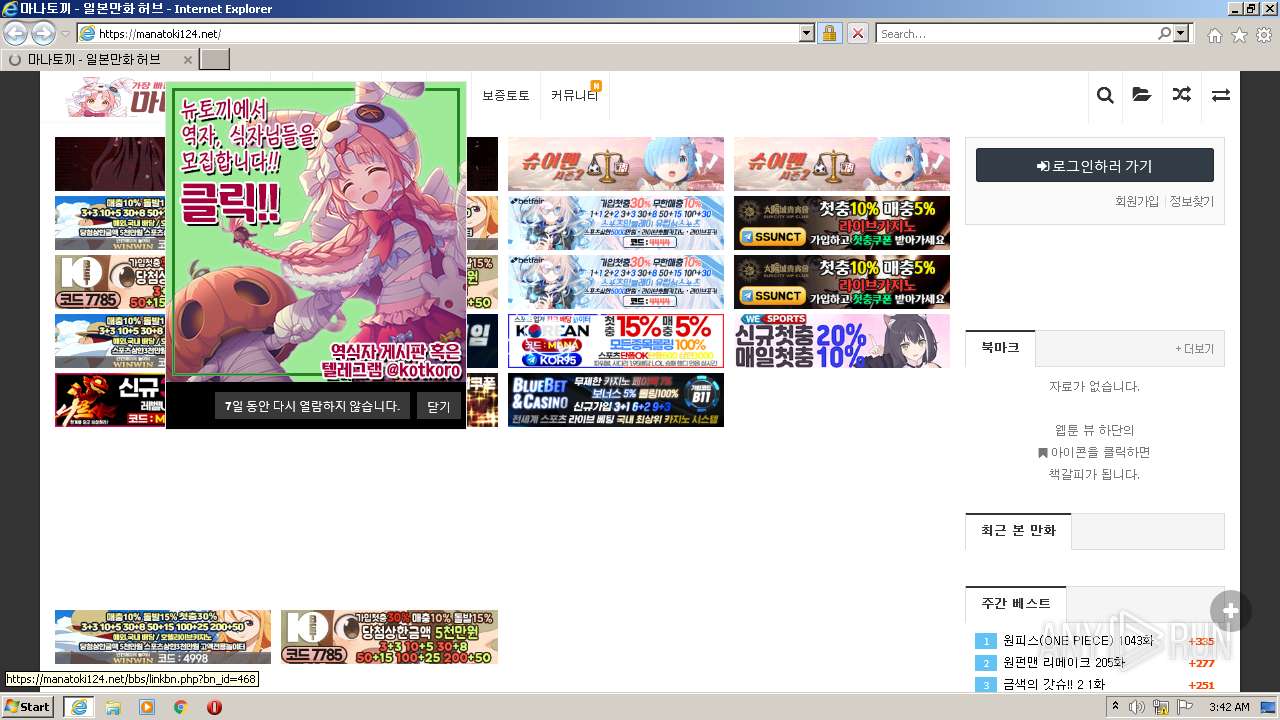Select the 마나토끼 browser tab

click(x=99, y=59)
